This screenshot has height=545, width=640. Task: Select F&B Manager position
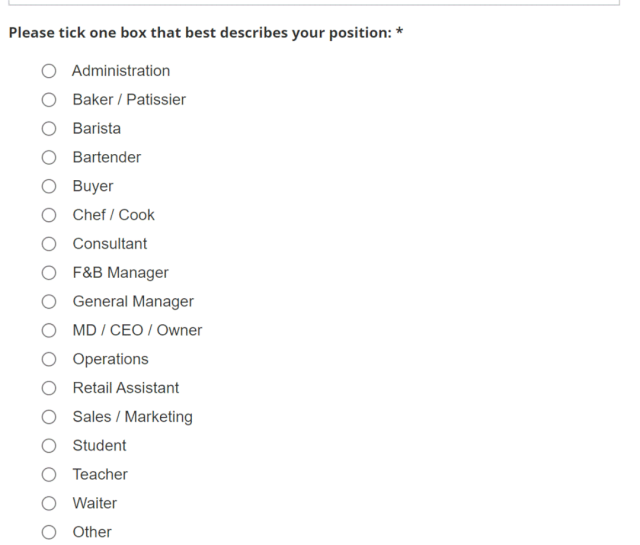pyautogui.click(x=49, y=273)
